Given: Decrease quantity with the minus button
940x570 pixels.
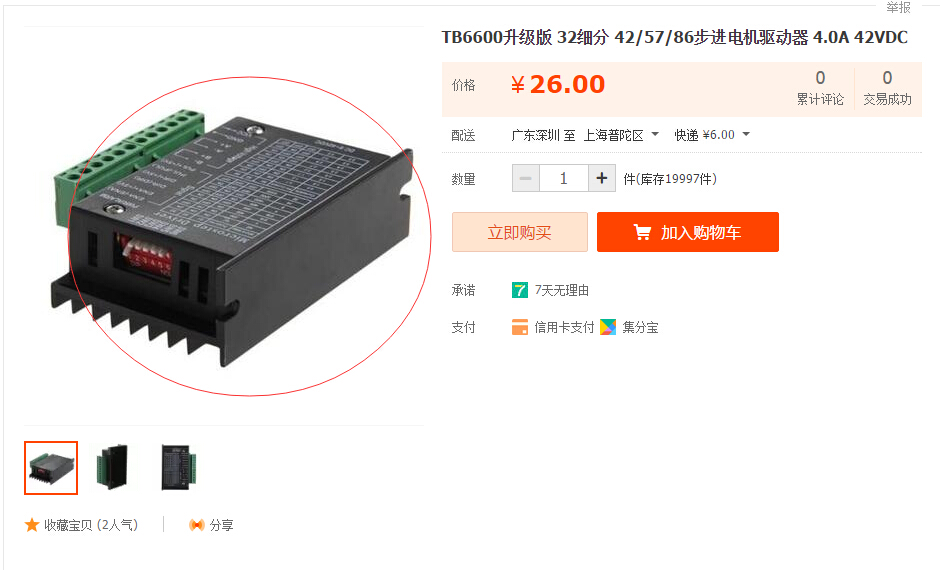Looking at the screenshot, I should point(526,179).
